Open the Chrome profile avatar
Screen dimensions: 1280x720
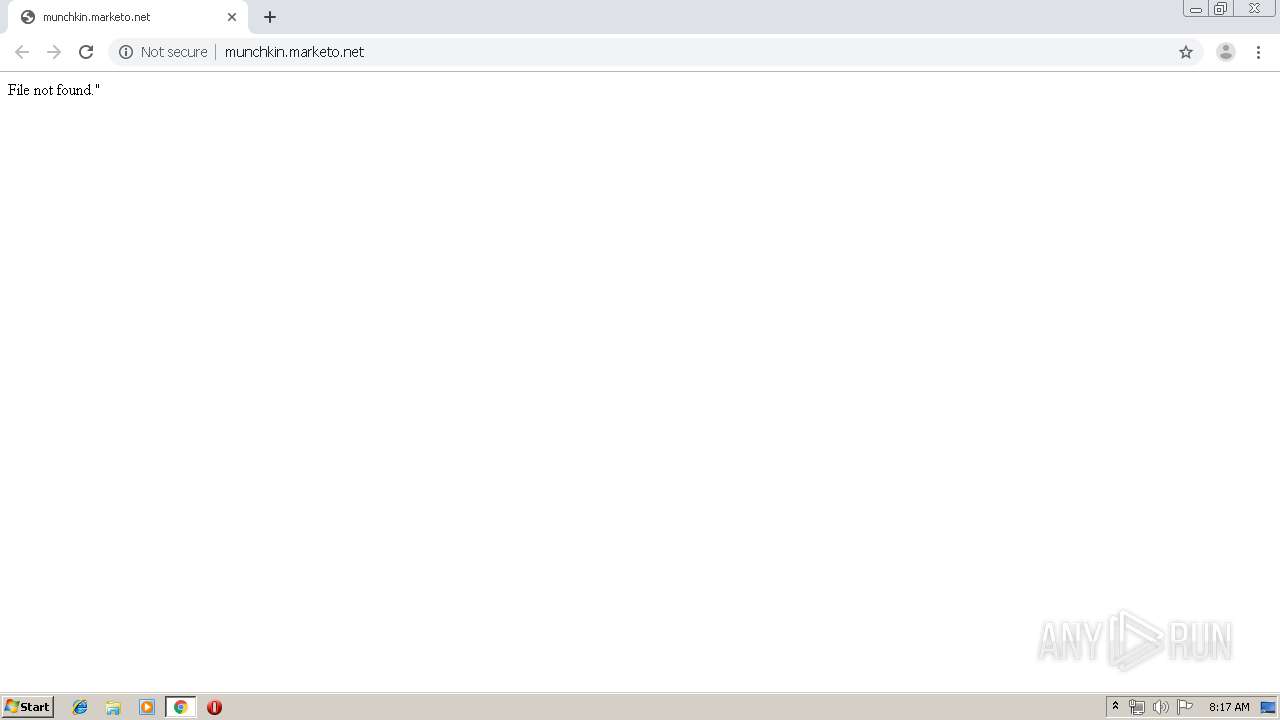coord(1225,52)
